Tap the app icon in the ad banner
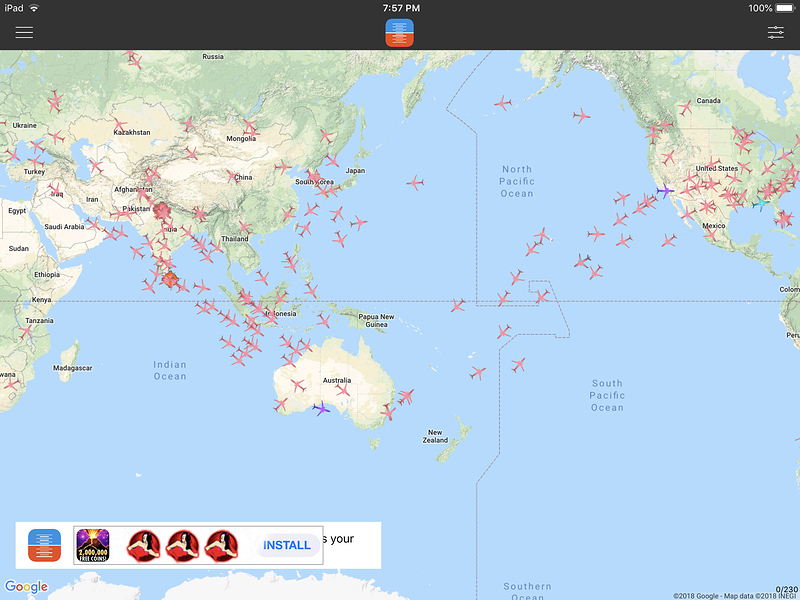The image size is (800, 600). pos(44,545)
